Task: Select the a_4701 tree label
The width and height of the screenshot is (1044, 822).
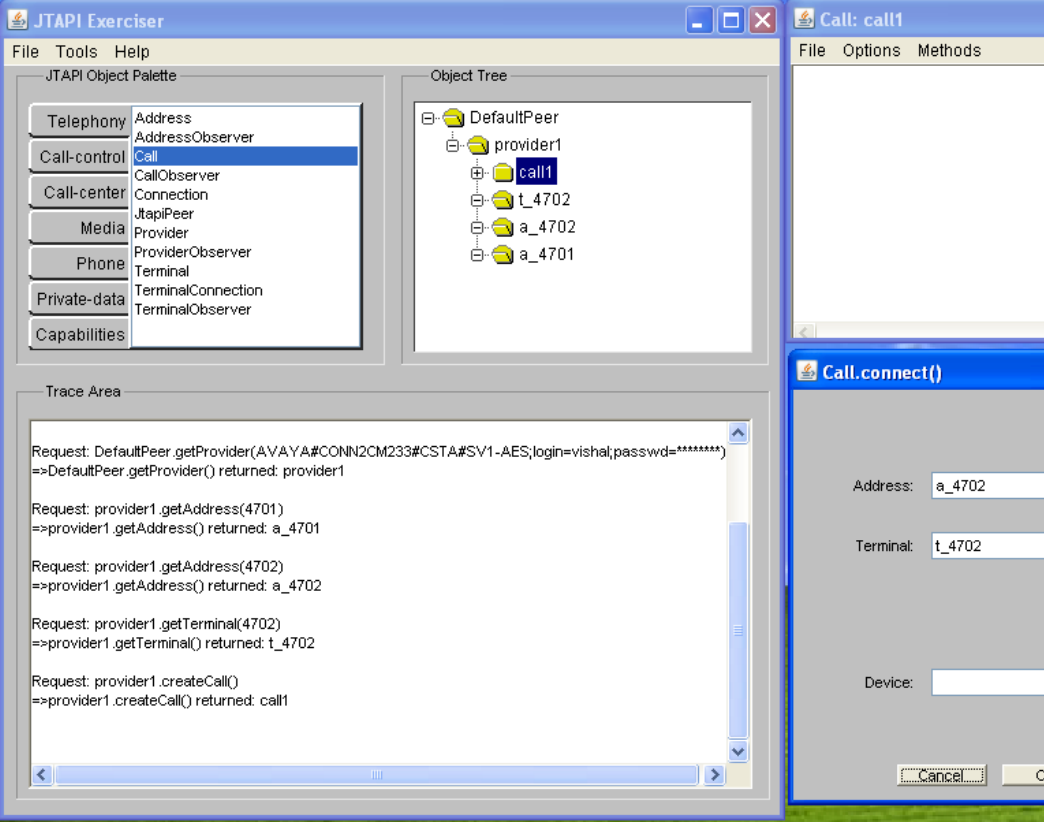Action: pyautogui.click(x=547, y=254)
